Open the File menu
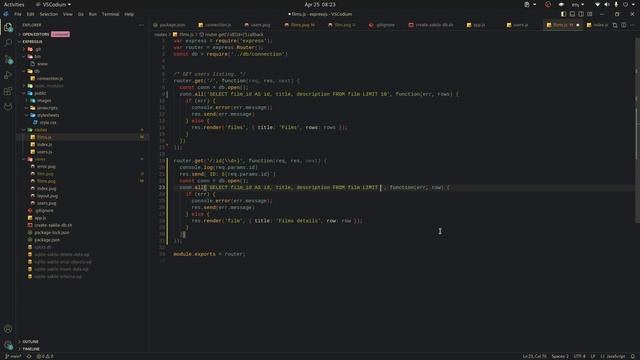 click(18, 14)
